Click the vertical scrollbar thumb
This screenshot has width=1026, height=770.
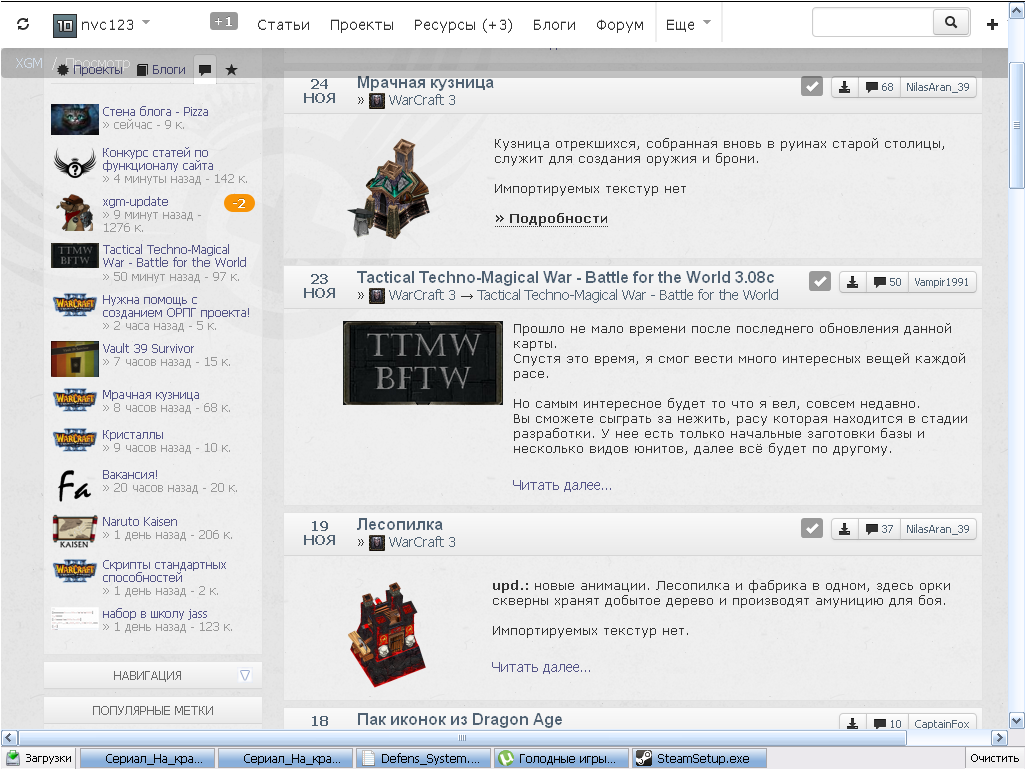pos(1016,124)
